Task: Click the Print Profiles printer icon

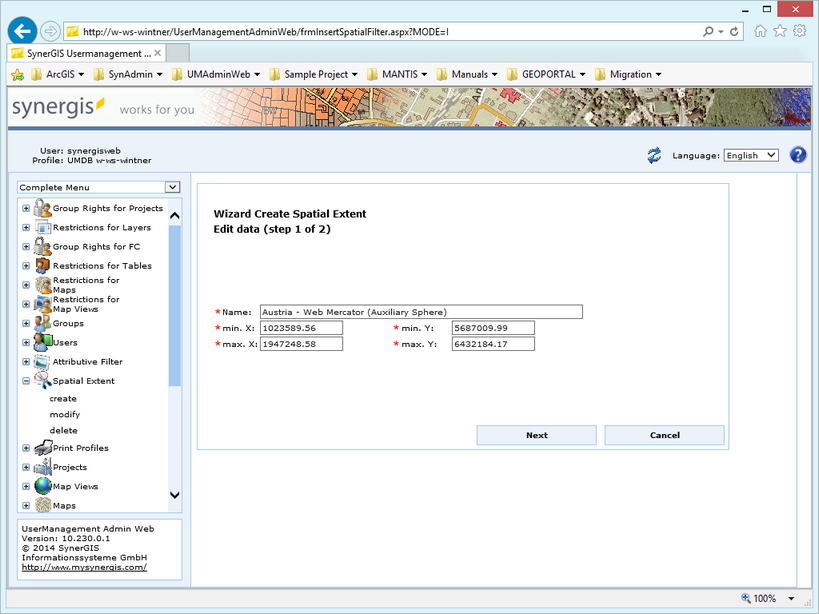Action: point(42,447)
